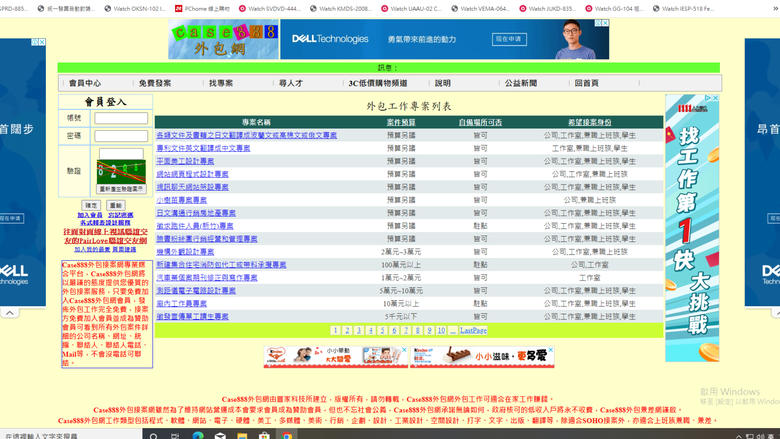Open the 3C低價購物頻道 menu item
The height and width of the screenshot is (439, 780).
pos(378,83)
